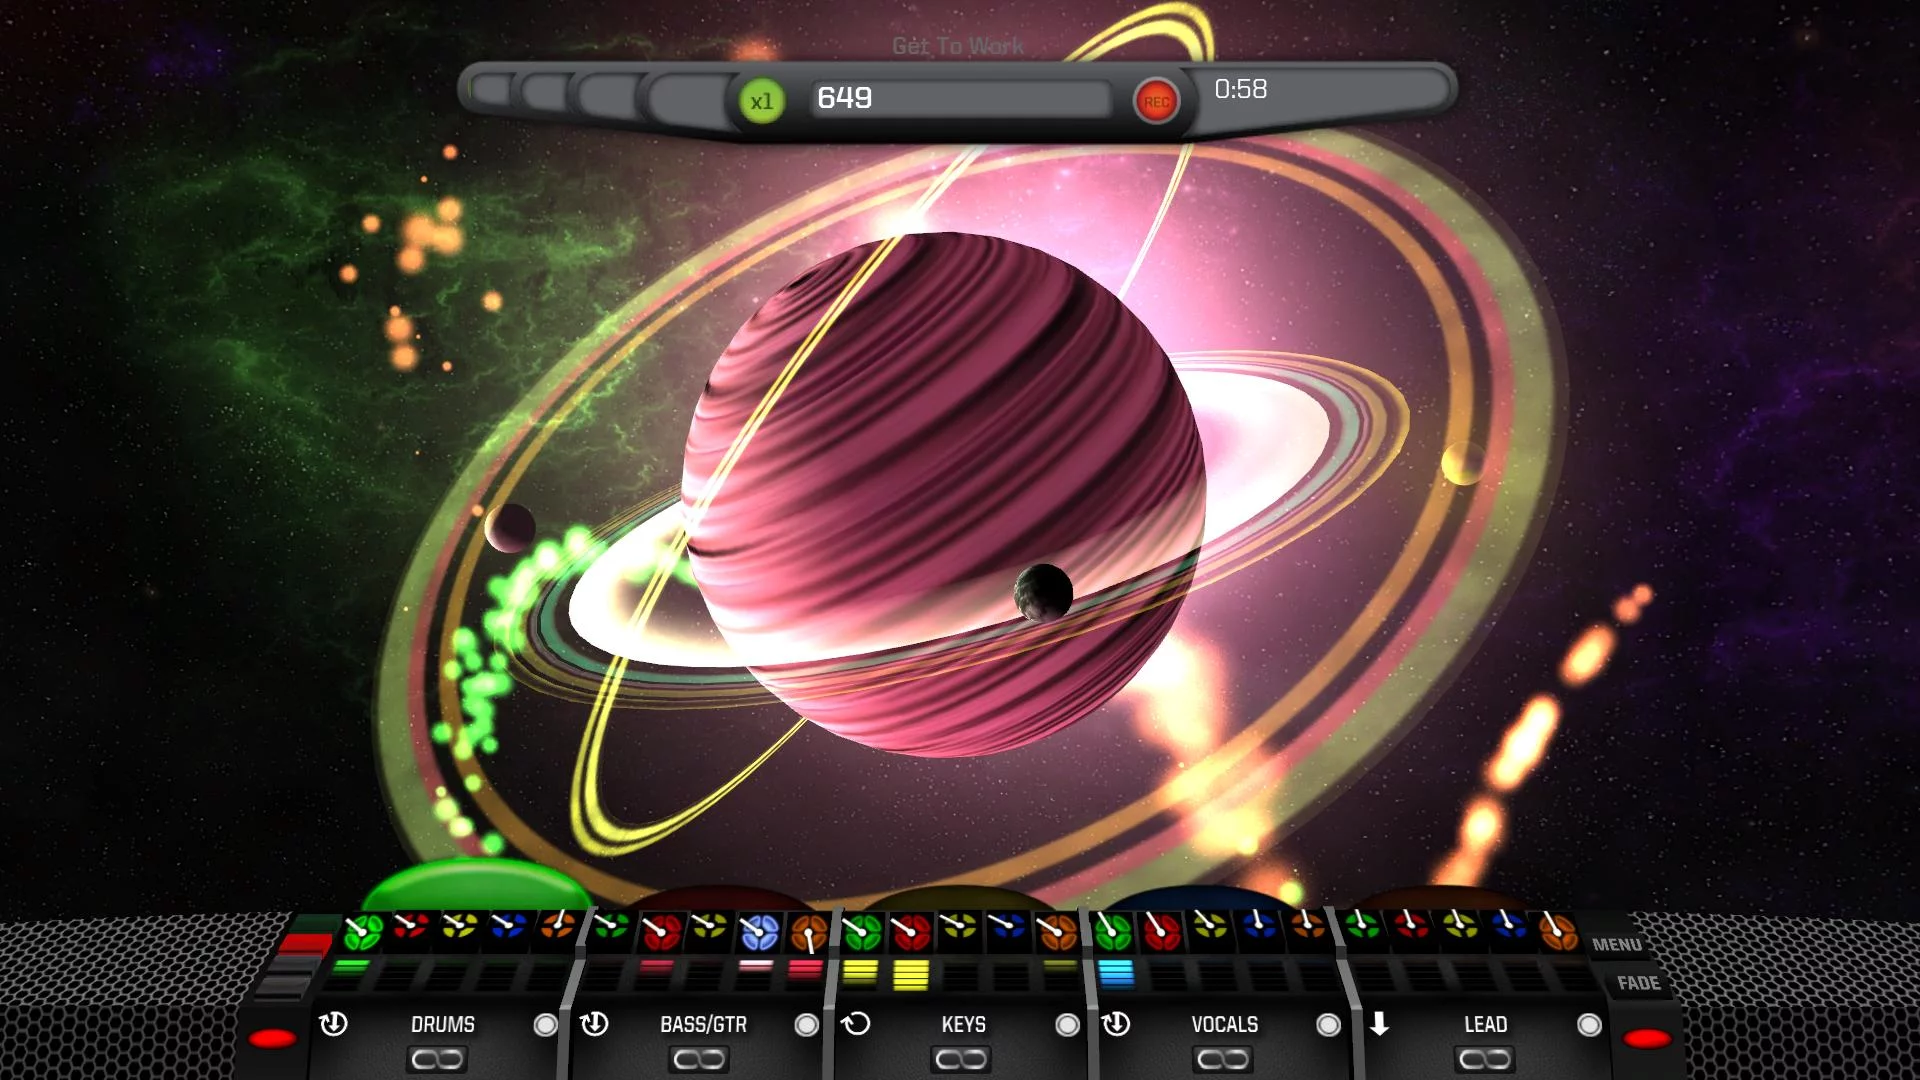
Task: Trigger the red loop dial in Bass/Gtr
Action: click(x=661, y=932)
